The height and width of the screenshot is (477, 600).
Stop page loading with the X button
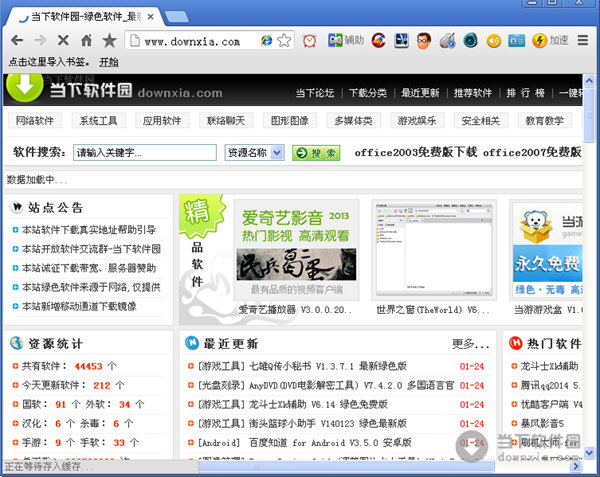coord(63,40)
